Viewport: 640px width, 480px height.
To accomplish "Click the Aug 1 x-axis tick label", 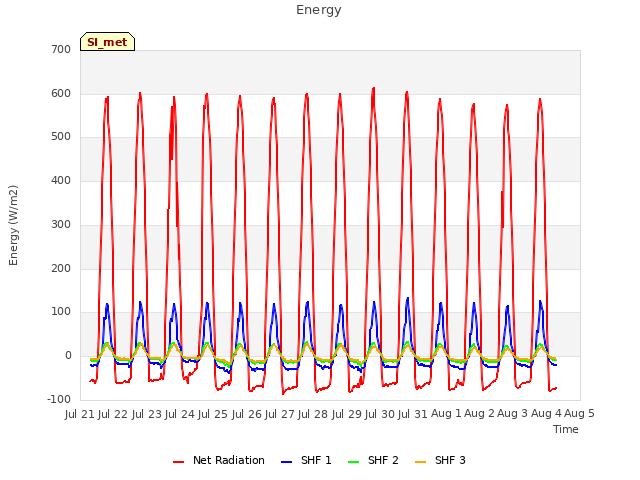I will pyautogui.click(x=447, y=414).
